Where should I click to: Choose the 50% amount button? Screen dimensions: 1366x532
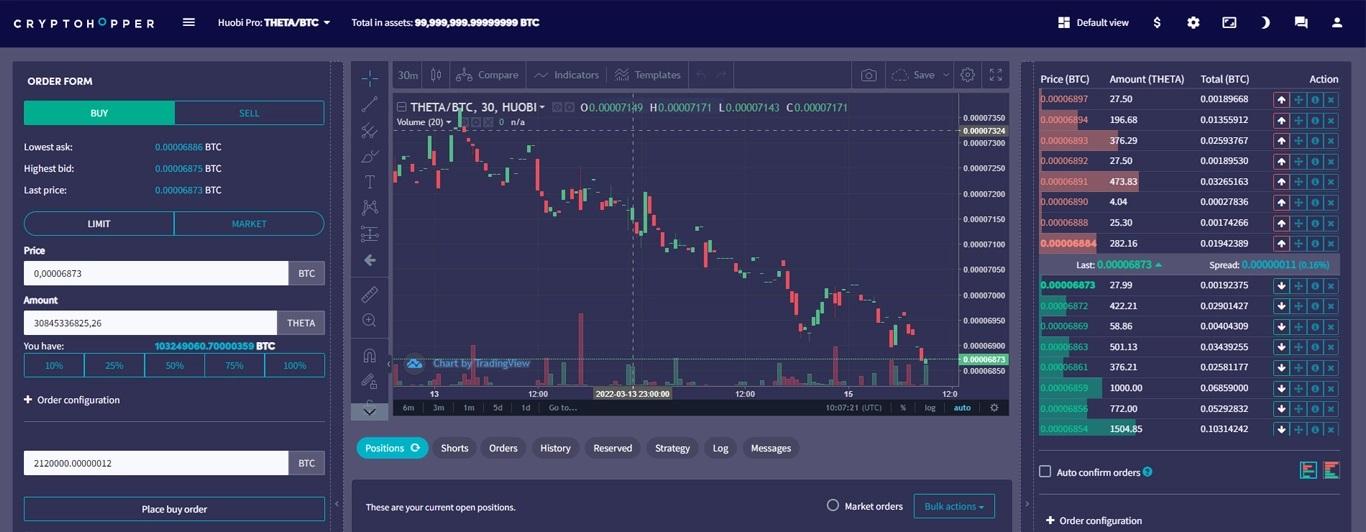[174, 365]
